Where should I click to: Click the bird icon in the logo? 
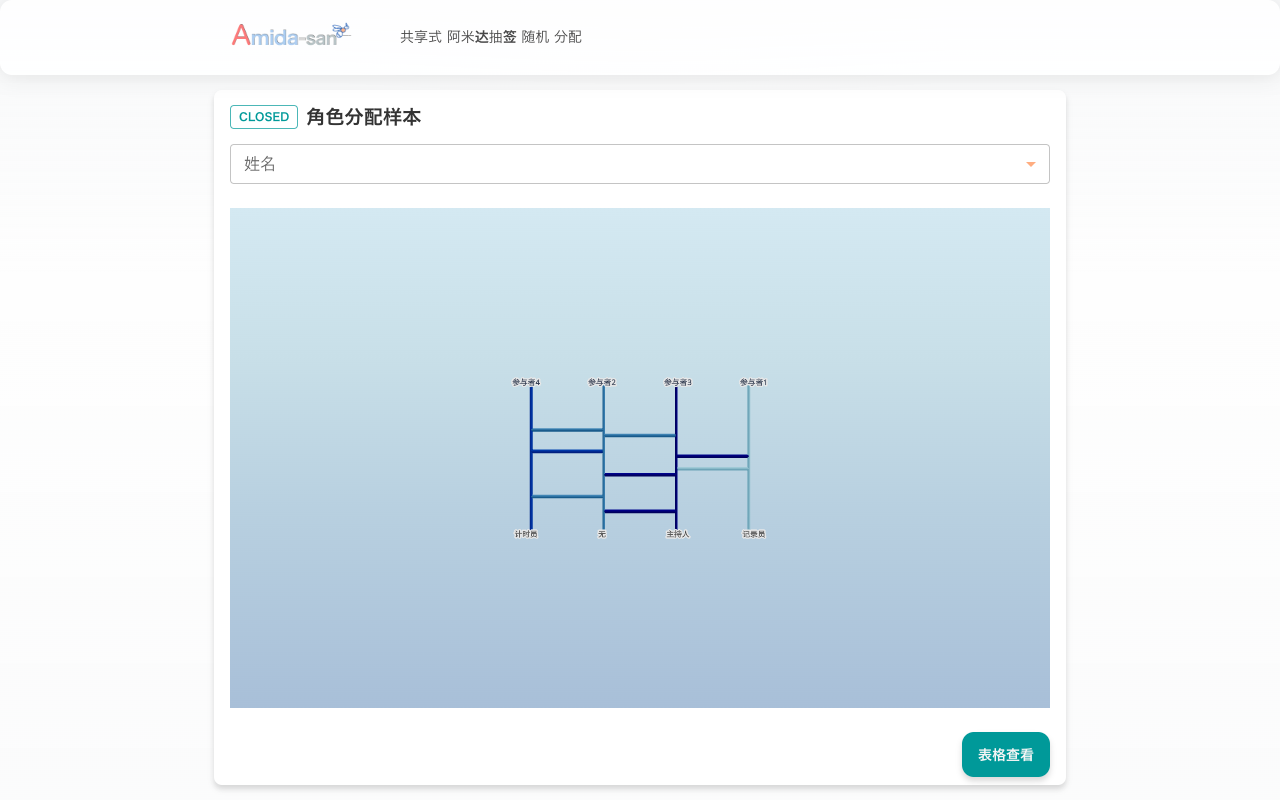pyautogui.click(x=341, y=30)
